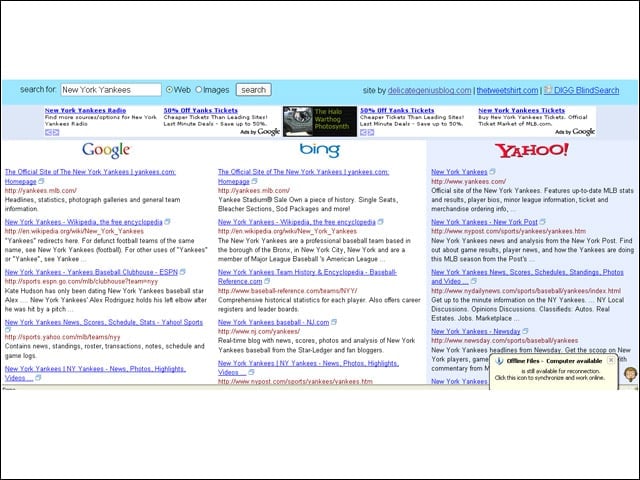The height and width of the screenshot is (480, 640).
Task: Open the DIGG BlindSearch link
Action: pyautogui.click(x=587, y=90)
